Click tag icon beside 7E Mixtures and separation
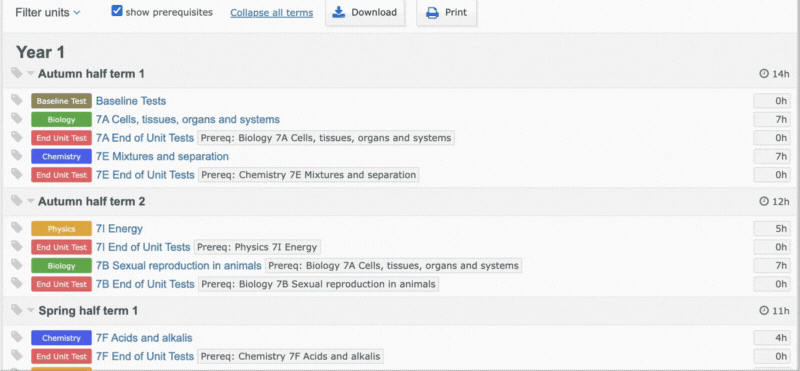Viewport: 800px width, 371px height. coord(17,155)
